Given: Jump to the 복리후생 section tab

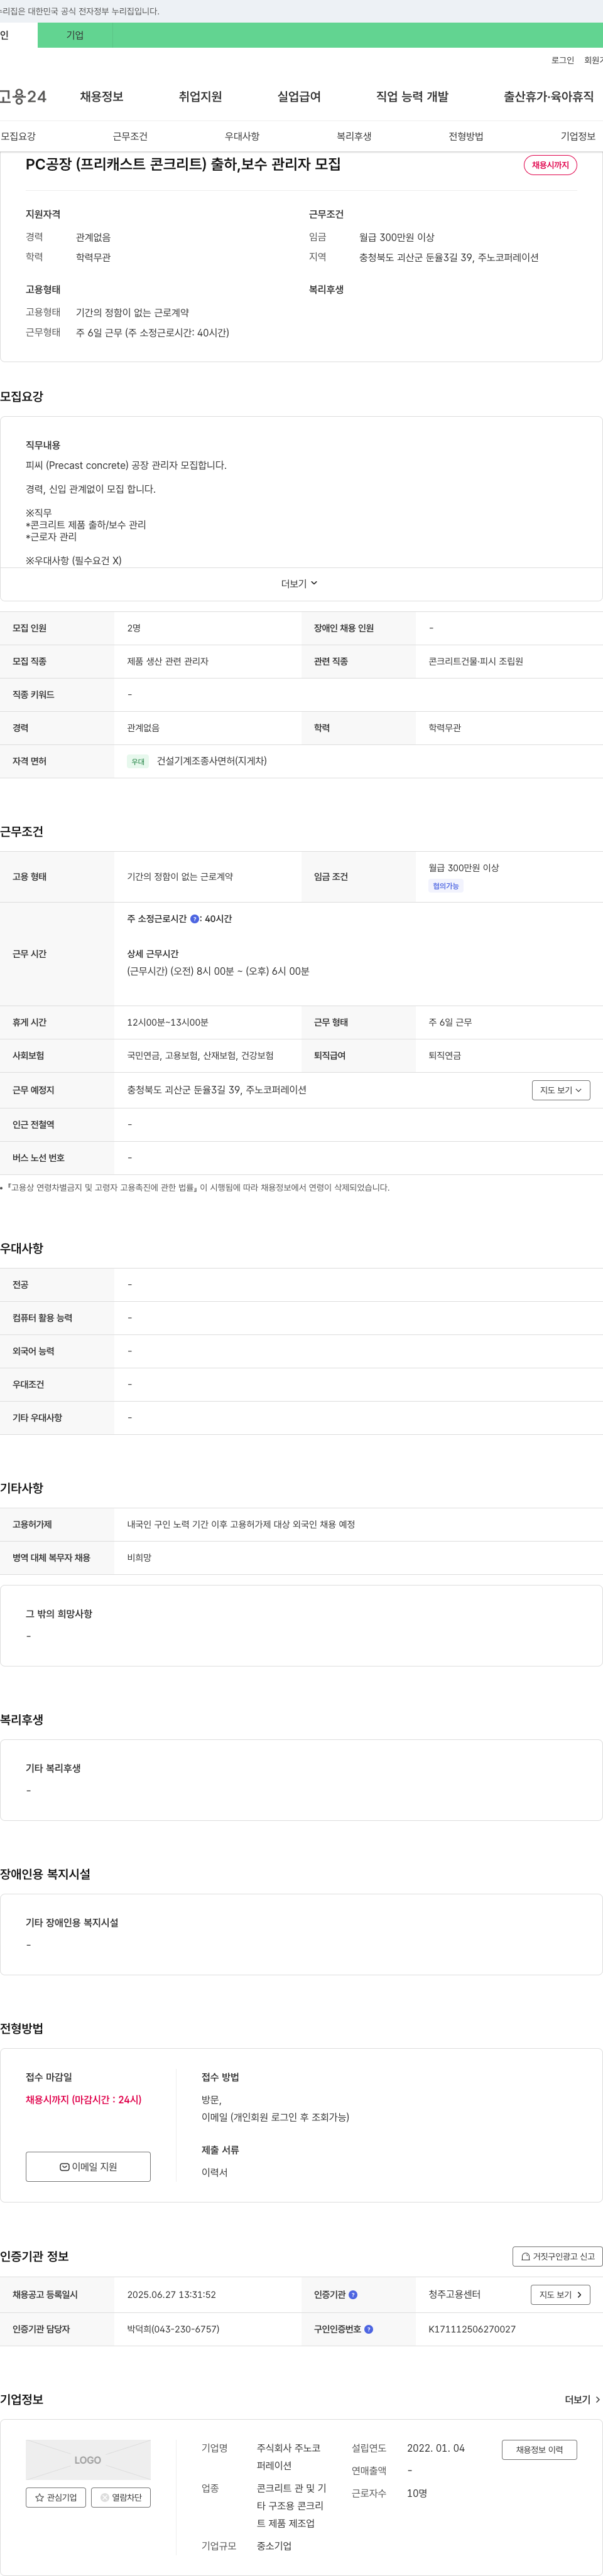Looking at the screenshot, I should tap(354, 136).
